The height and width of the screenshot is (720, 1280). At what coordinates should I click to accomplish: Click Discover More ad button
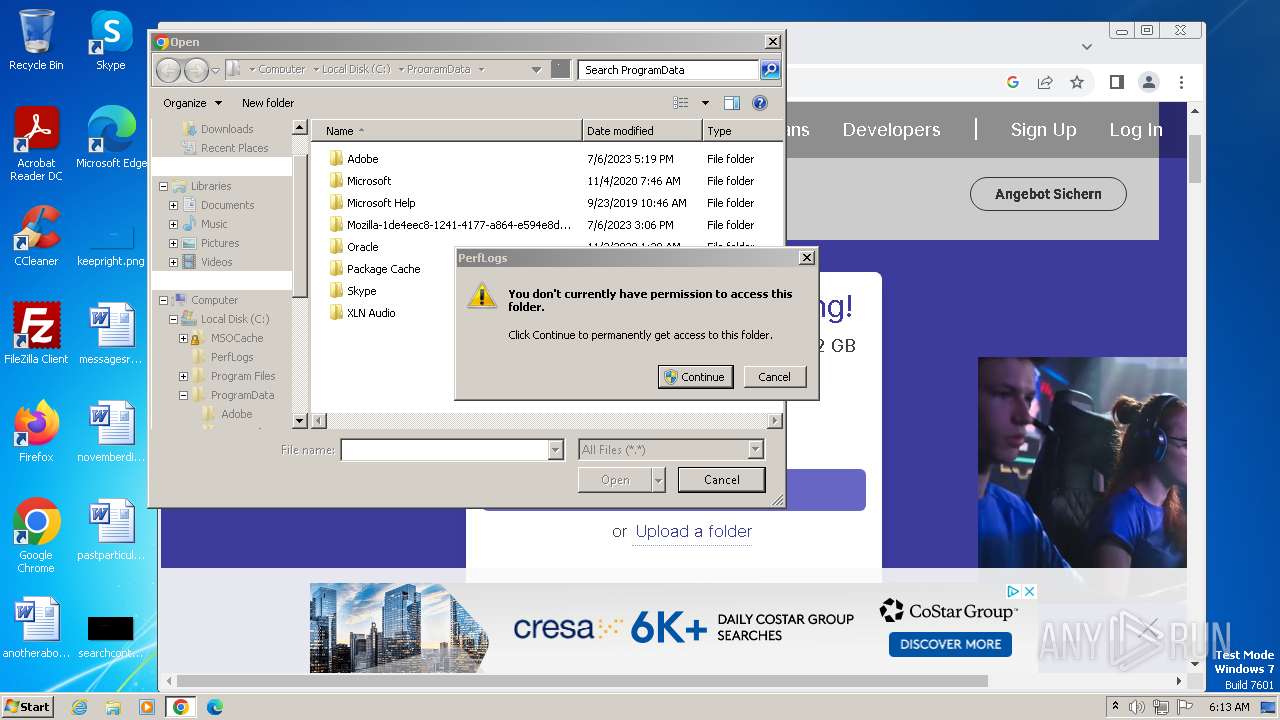[x=950, y=644]
